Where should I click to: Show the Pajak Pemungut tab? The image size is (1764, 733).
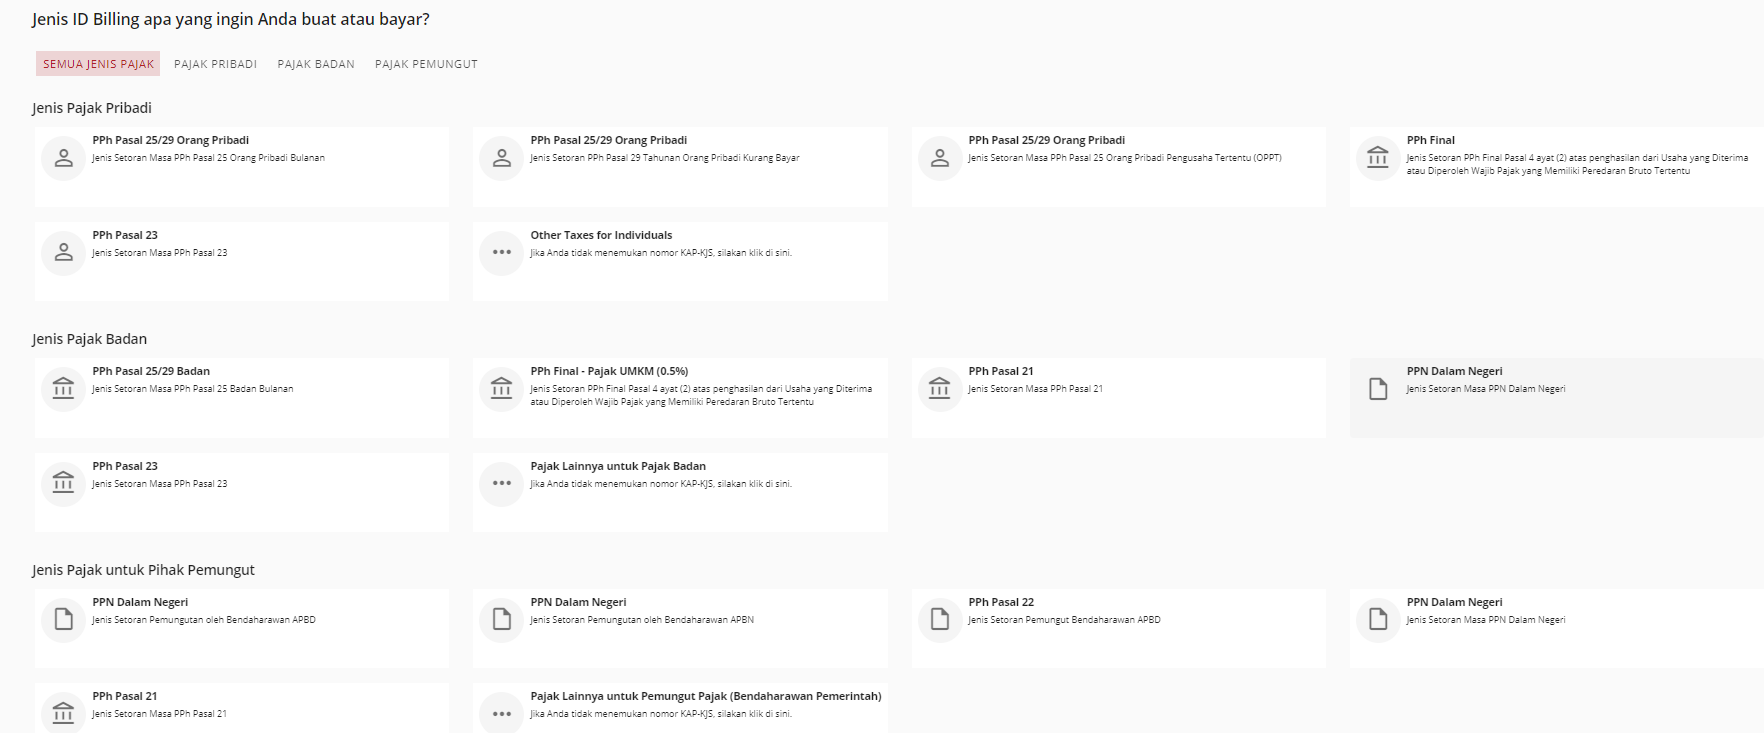pos(426,64)
